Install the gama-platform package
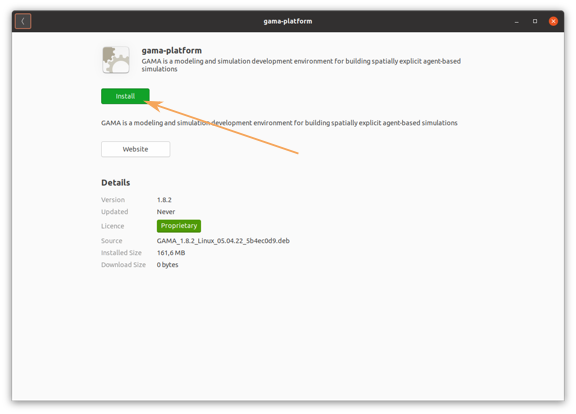This screenshot has height=414, width=576. pos(125,96)
